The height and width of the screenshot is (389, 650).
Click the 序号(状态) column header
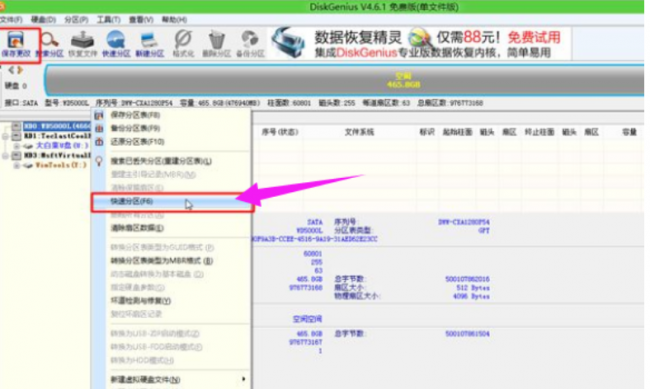[280, 132]
